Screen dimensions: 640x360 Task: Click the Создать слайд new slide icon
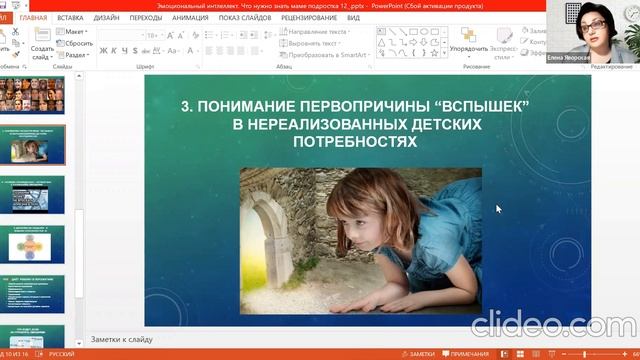[42, 35]
